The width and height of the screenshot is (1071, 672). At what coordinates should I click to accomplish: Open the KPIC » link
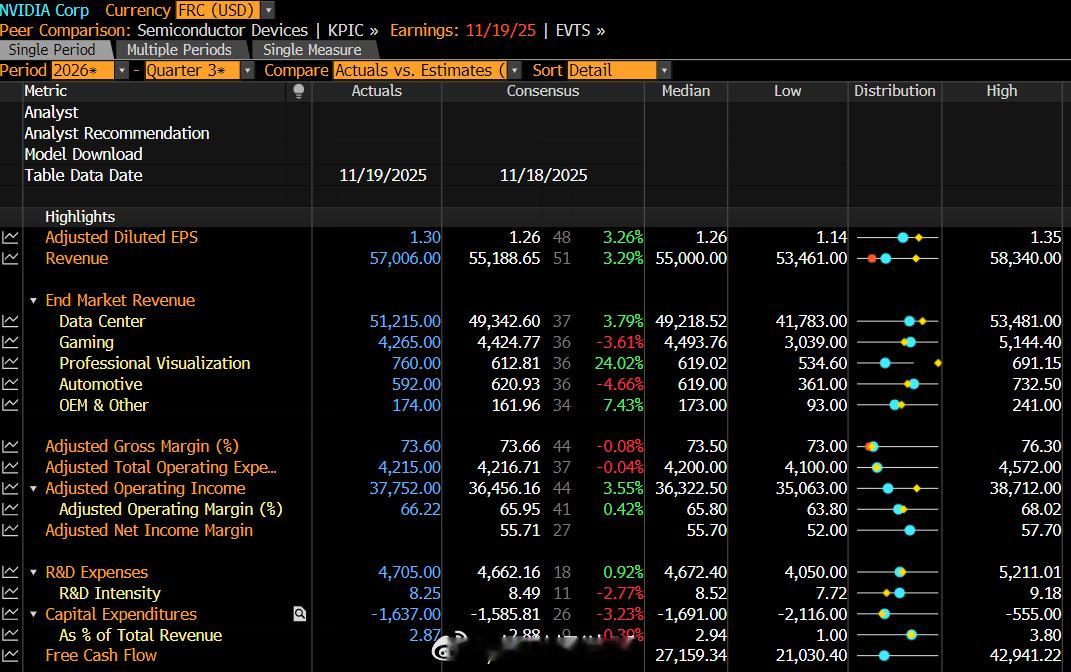(352, 31)
